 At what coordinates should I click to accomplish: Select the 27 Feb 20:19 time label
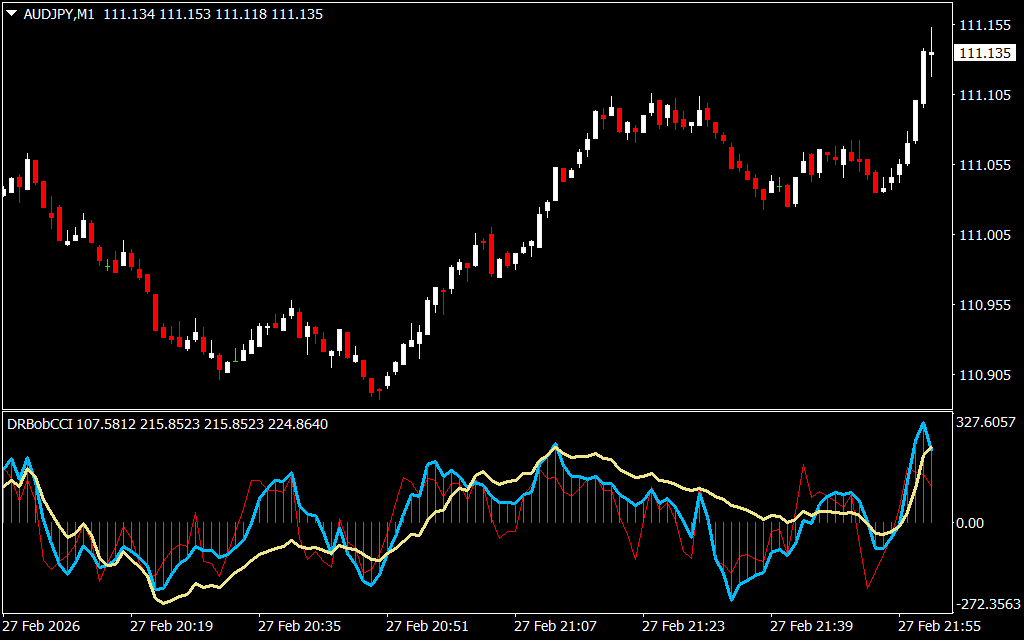coord(171,625)
